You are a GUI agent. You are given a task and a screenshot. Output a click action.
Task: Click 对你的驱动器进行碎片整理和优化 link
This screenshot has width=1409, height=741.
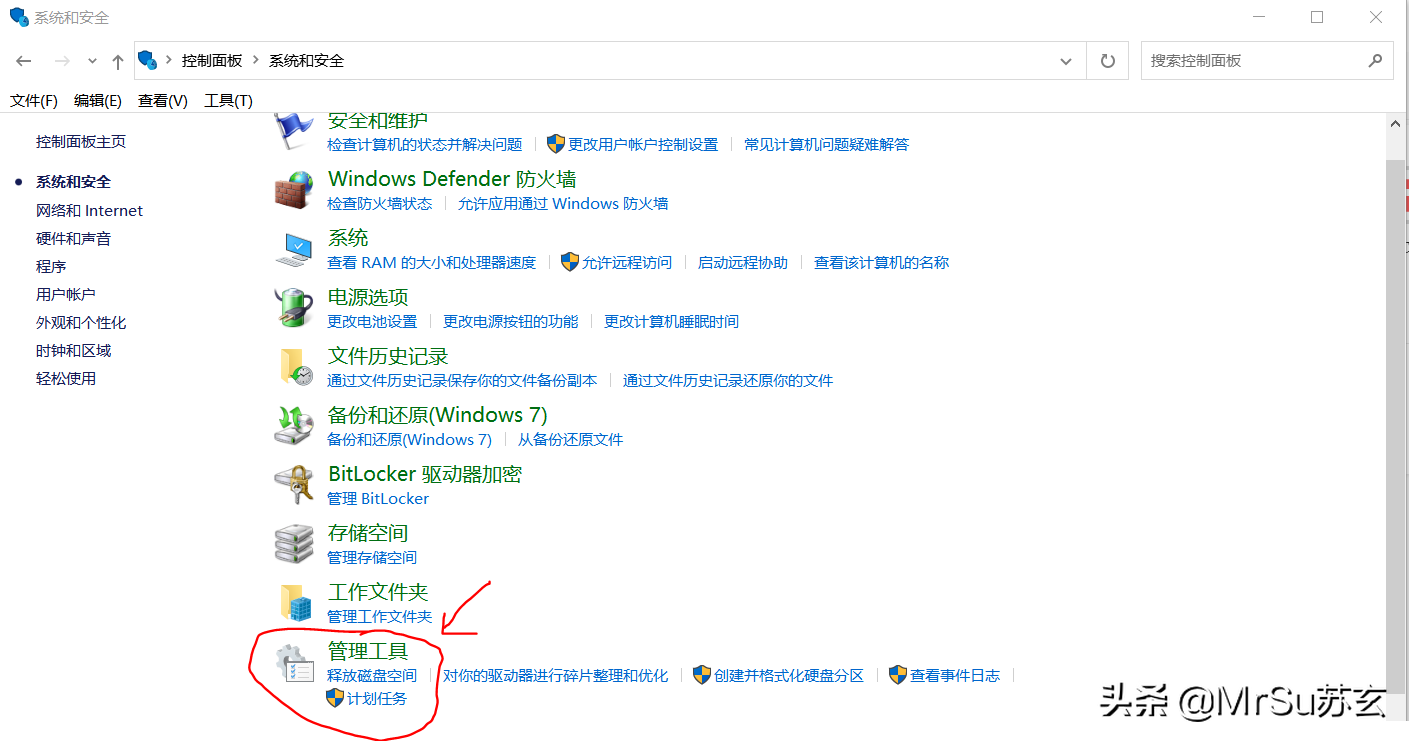tap(556, 675)
